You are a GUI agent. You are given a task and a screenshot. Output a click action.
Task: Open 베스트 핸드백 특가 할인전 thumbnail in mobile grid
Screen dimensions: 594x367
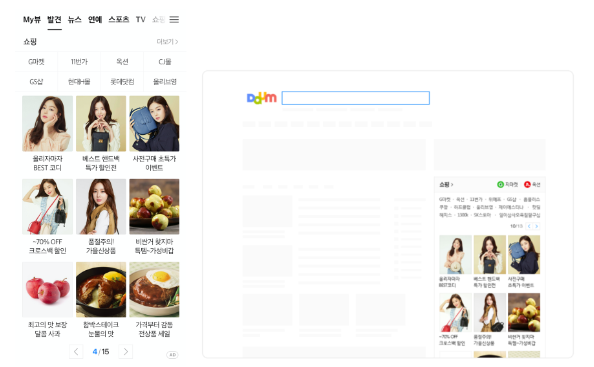click(101, 123)
